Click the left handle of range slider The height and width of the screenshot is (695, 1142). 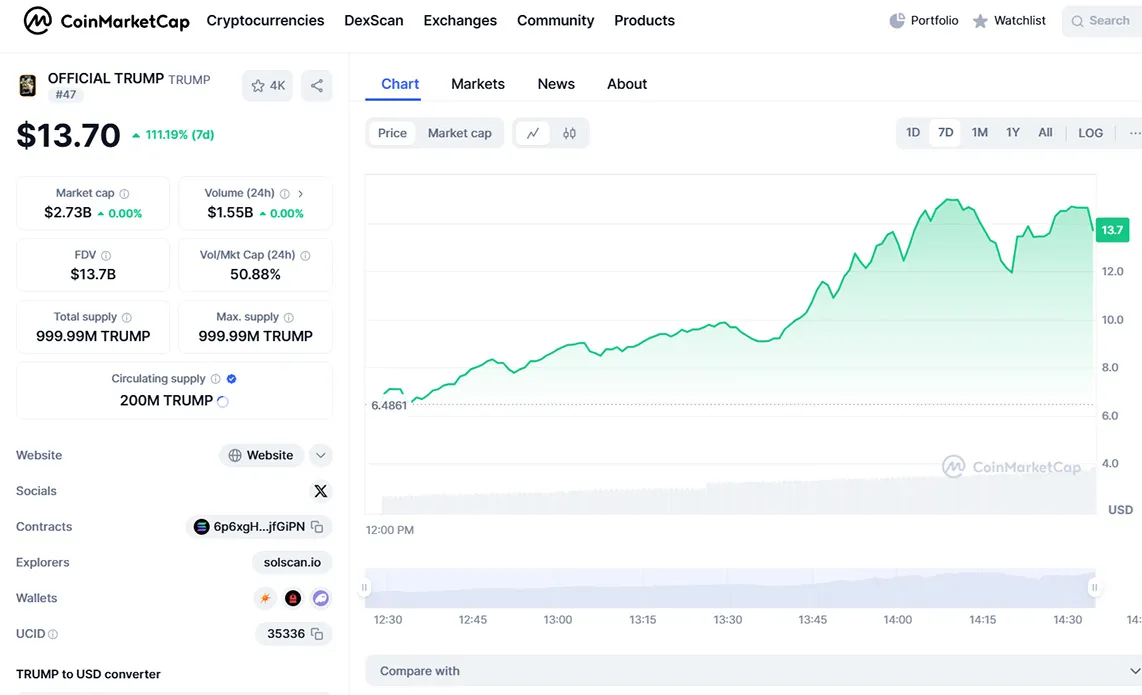364,587
